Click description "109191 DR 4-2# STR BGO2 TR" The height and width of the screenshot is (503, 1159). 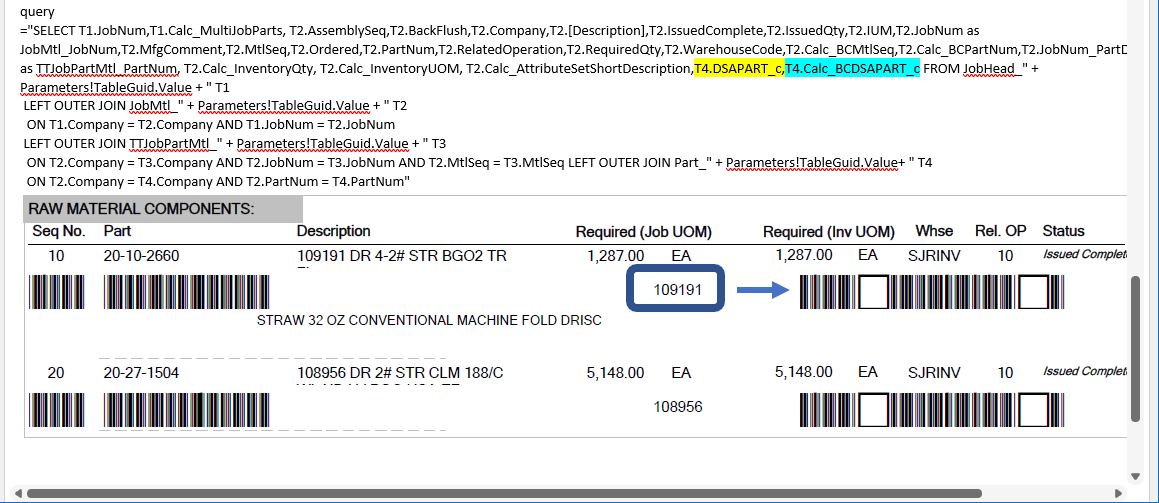[x=401, y=256]
